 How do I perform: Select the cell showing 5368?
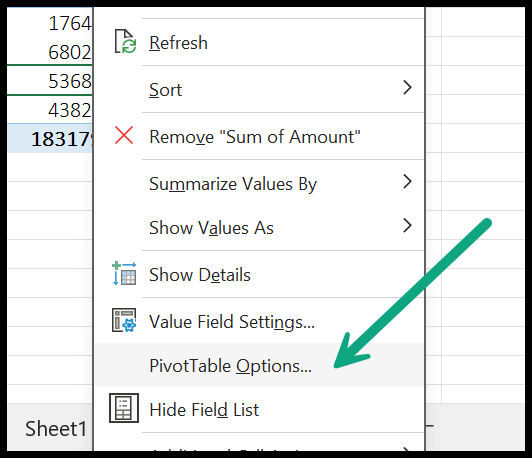[x=50, y=81]
